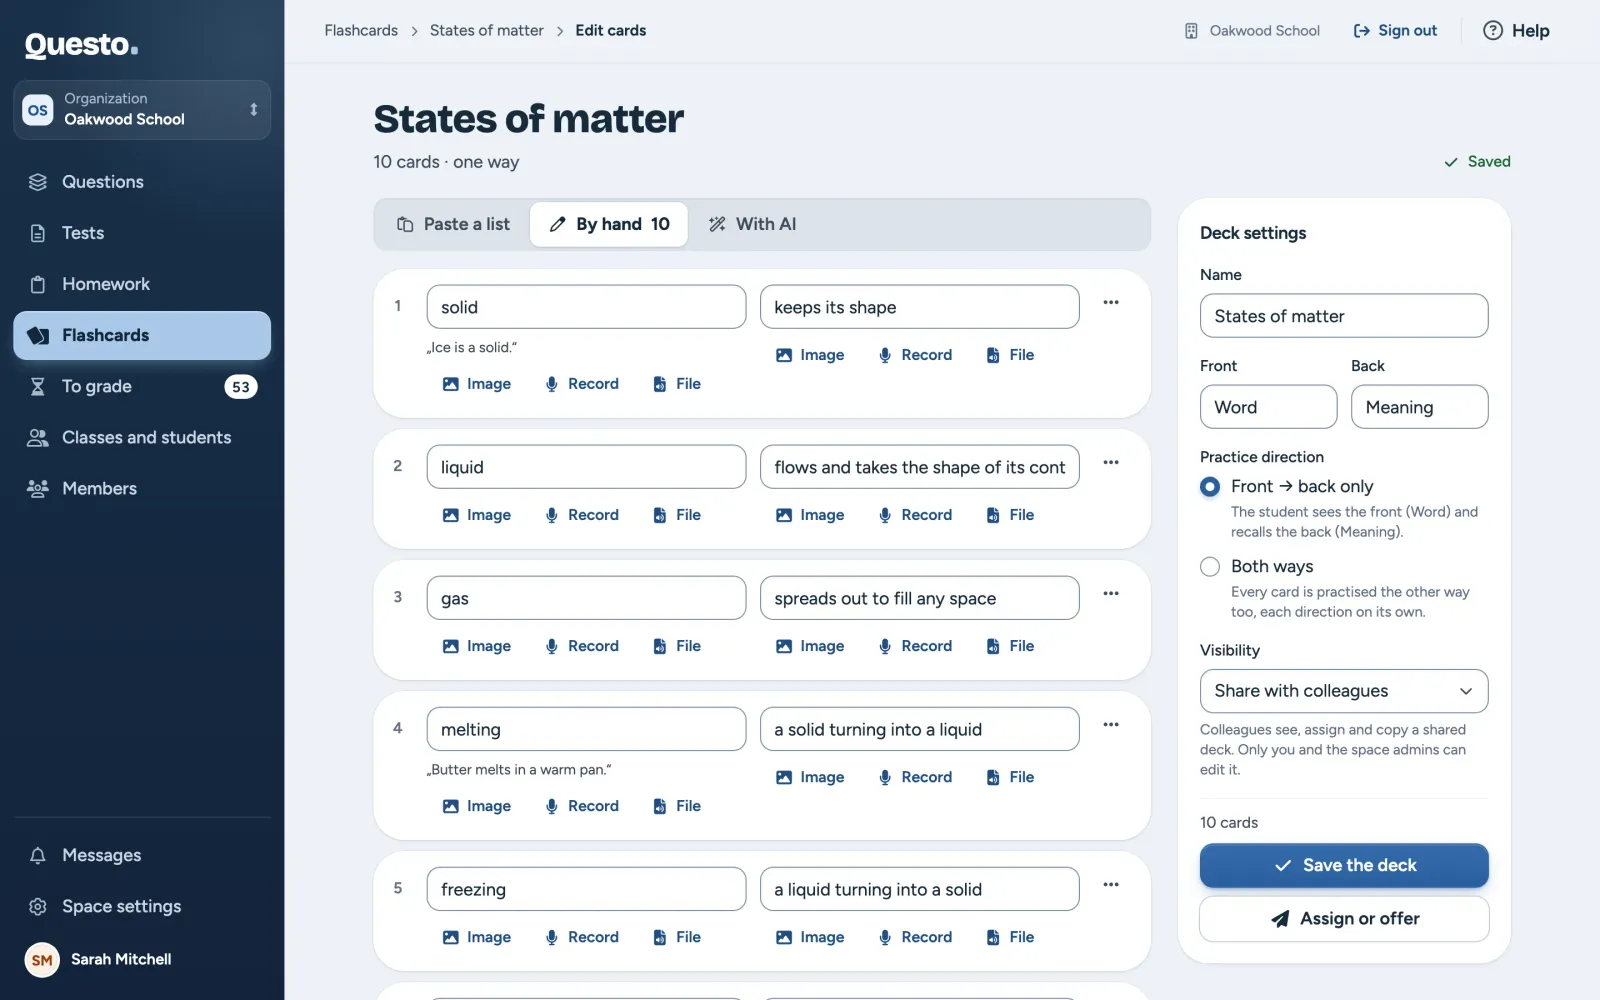The width and height of the screenshot is (1600, 1000).
Task: Open Classes and students page
Action: (x=142, y=437)
